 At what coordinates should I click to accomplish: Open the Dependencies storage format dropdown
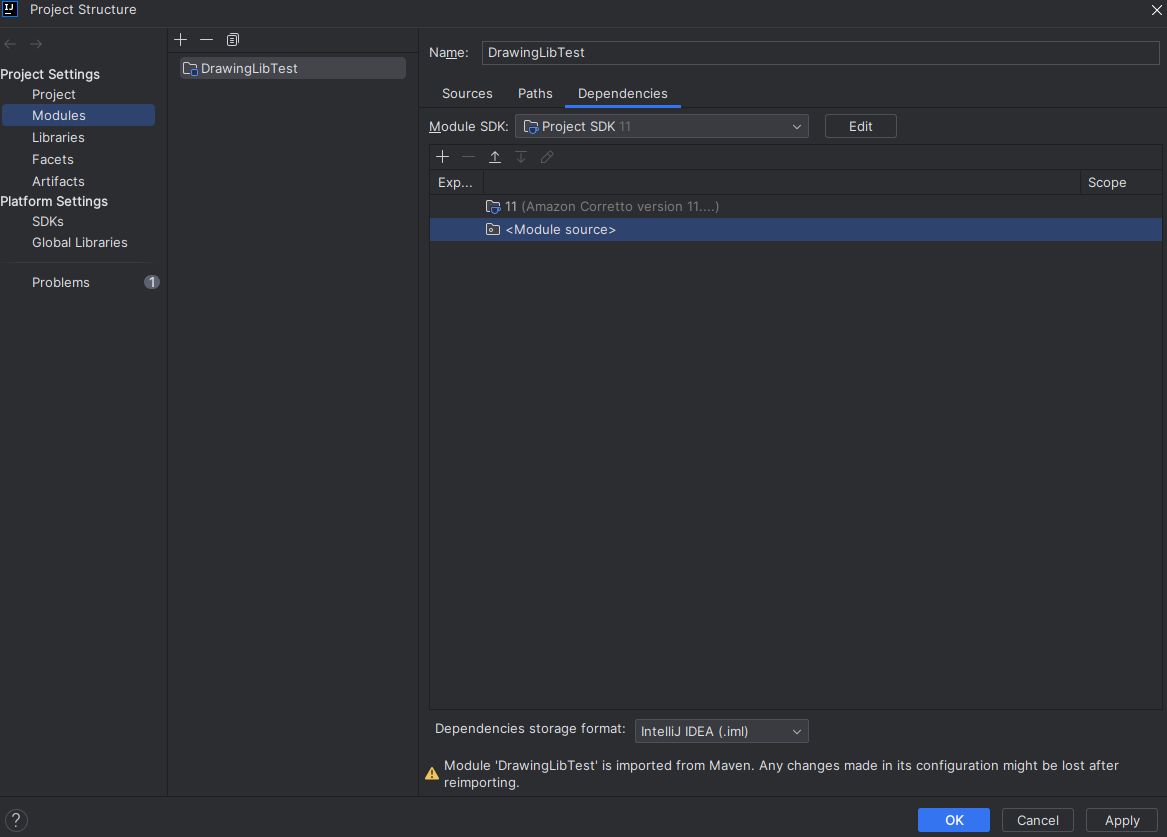[x=721, y=731]
